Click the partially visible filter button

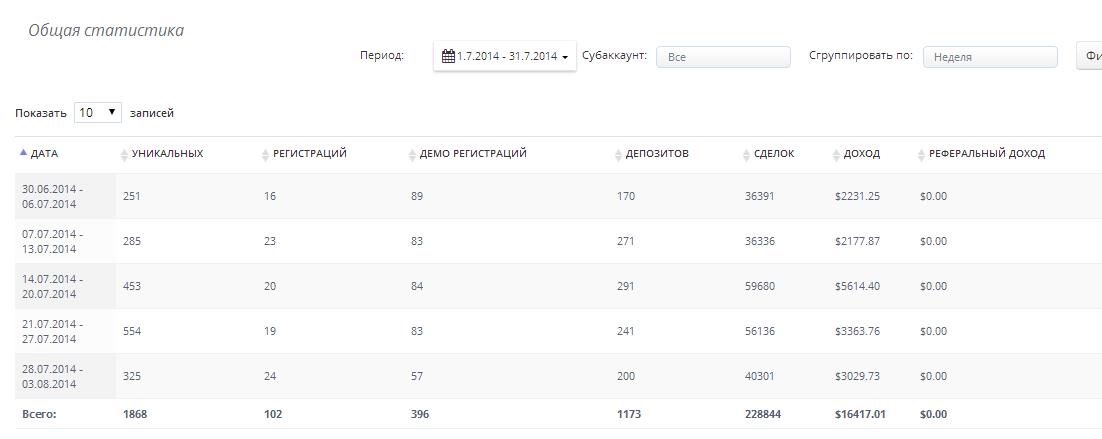click(x=1090, y=57)
